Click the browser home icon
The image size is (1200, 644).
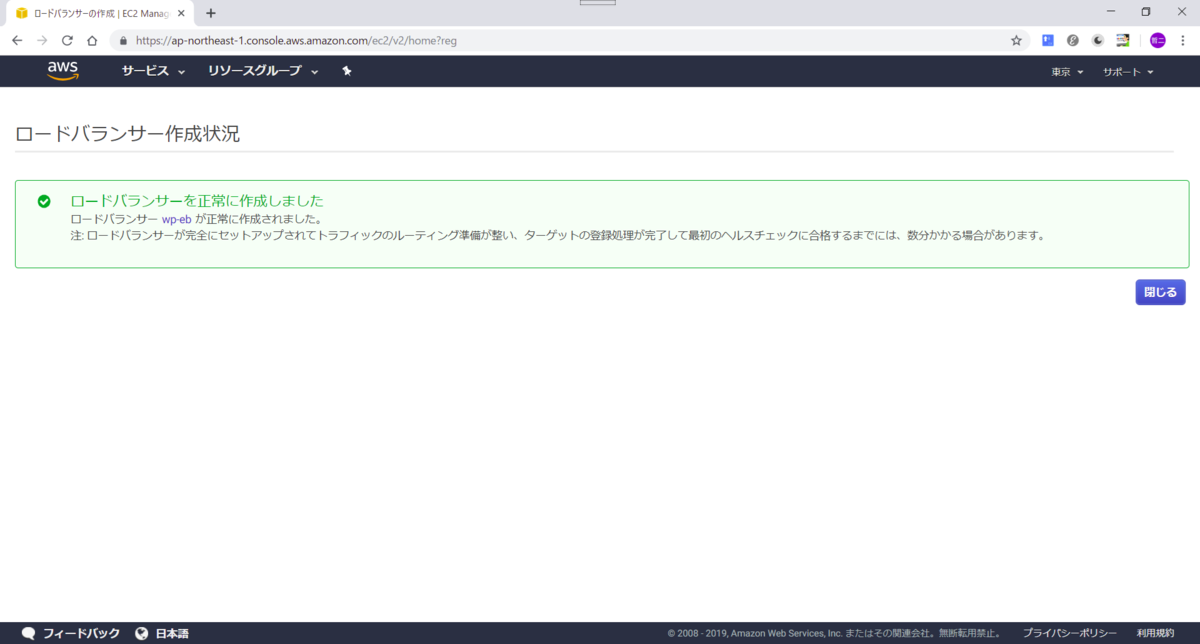point(91,40)
